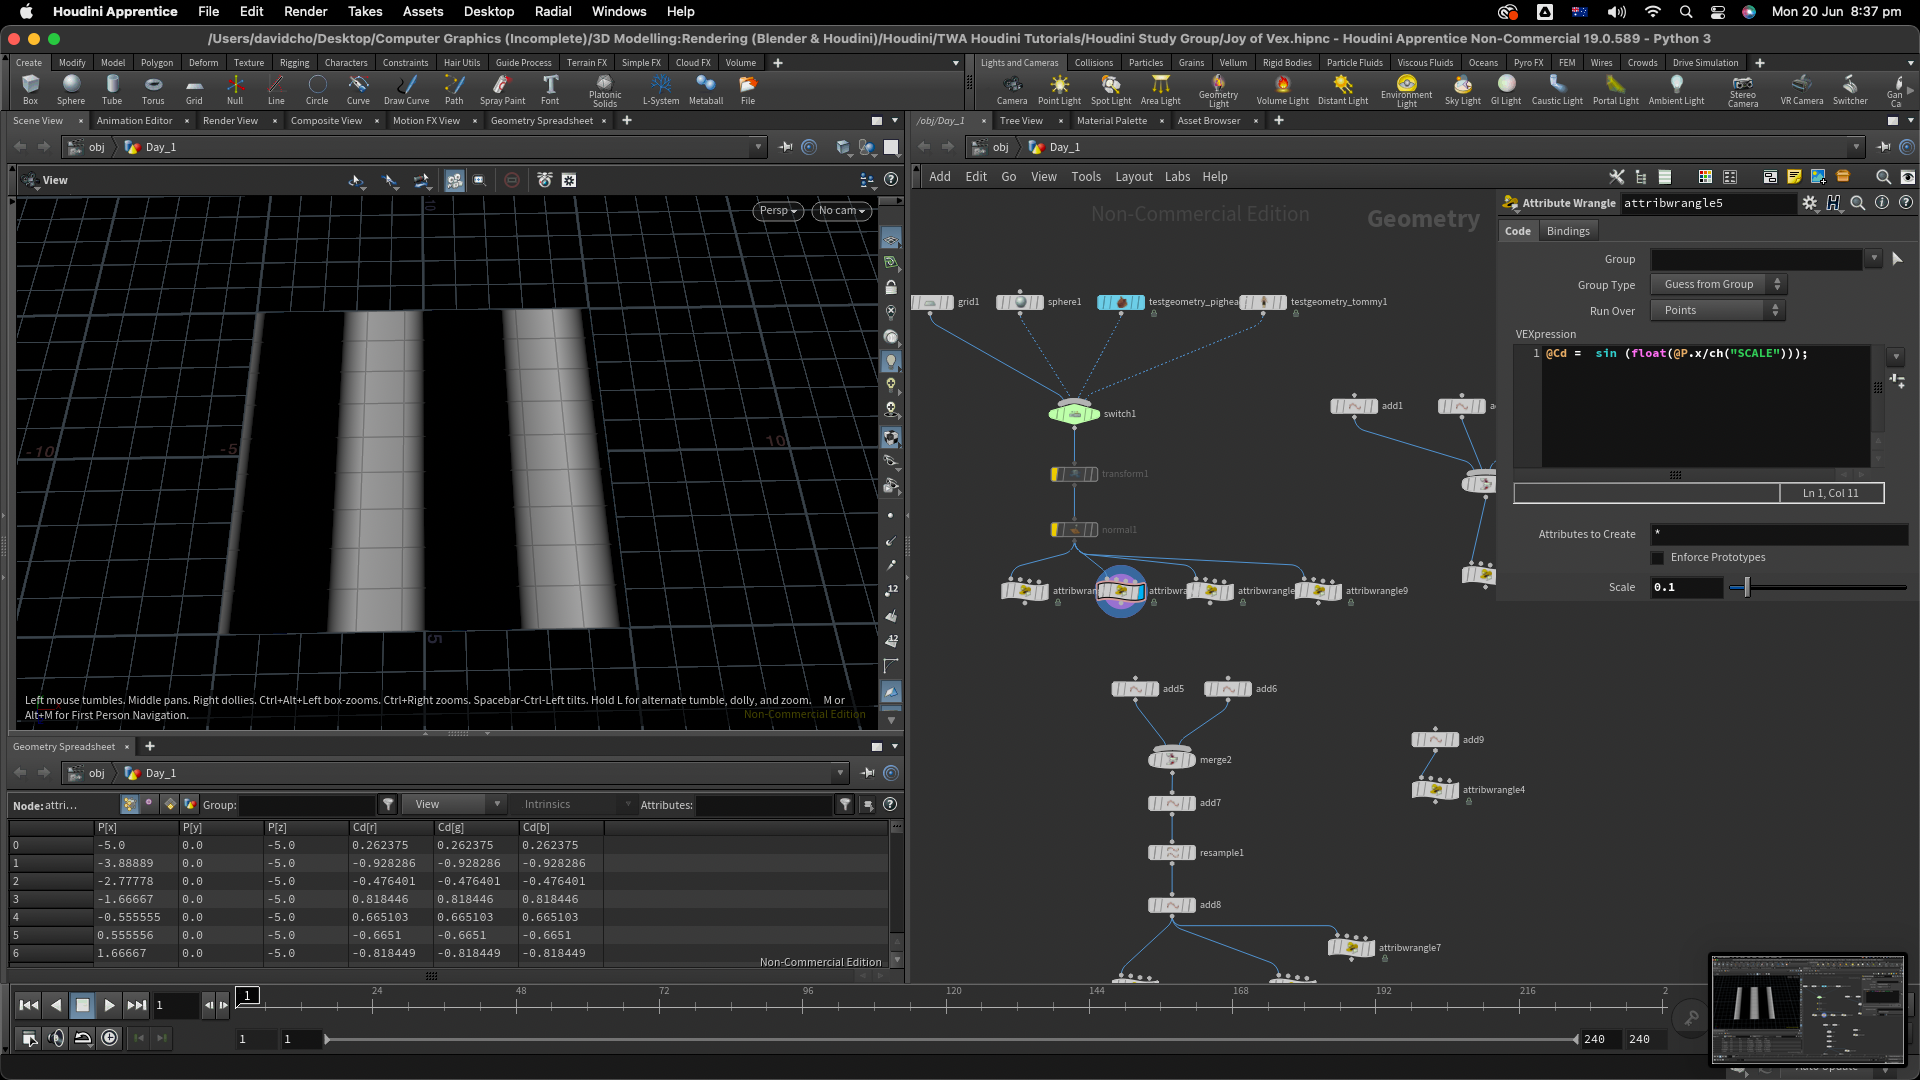Screen dimensions: 1920x1080
Task: Click the Torus shelf tool
Action: coord(153,89)
